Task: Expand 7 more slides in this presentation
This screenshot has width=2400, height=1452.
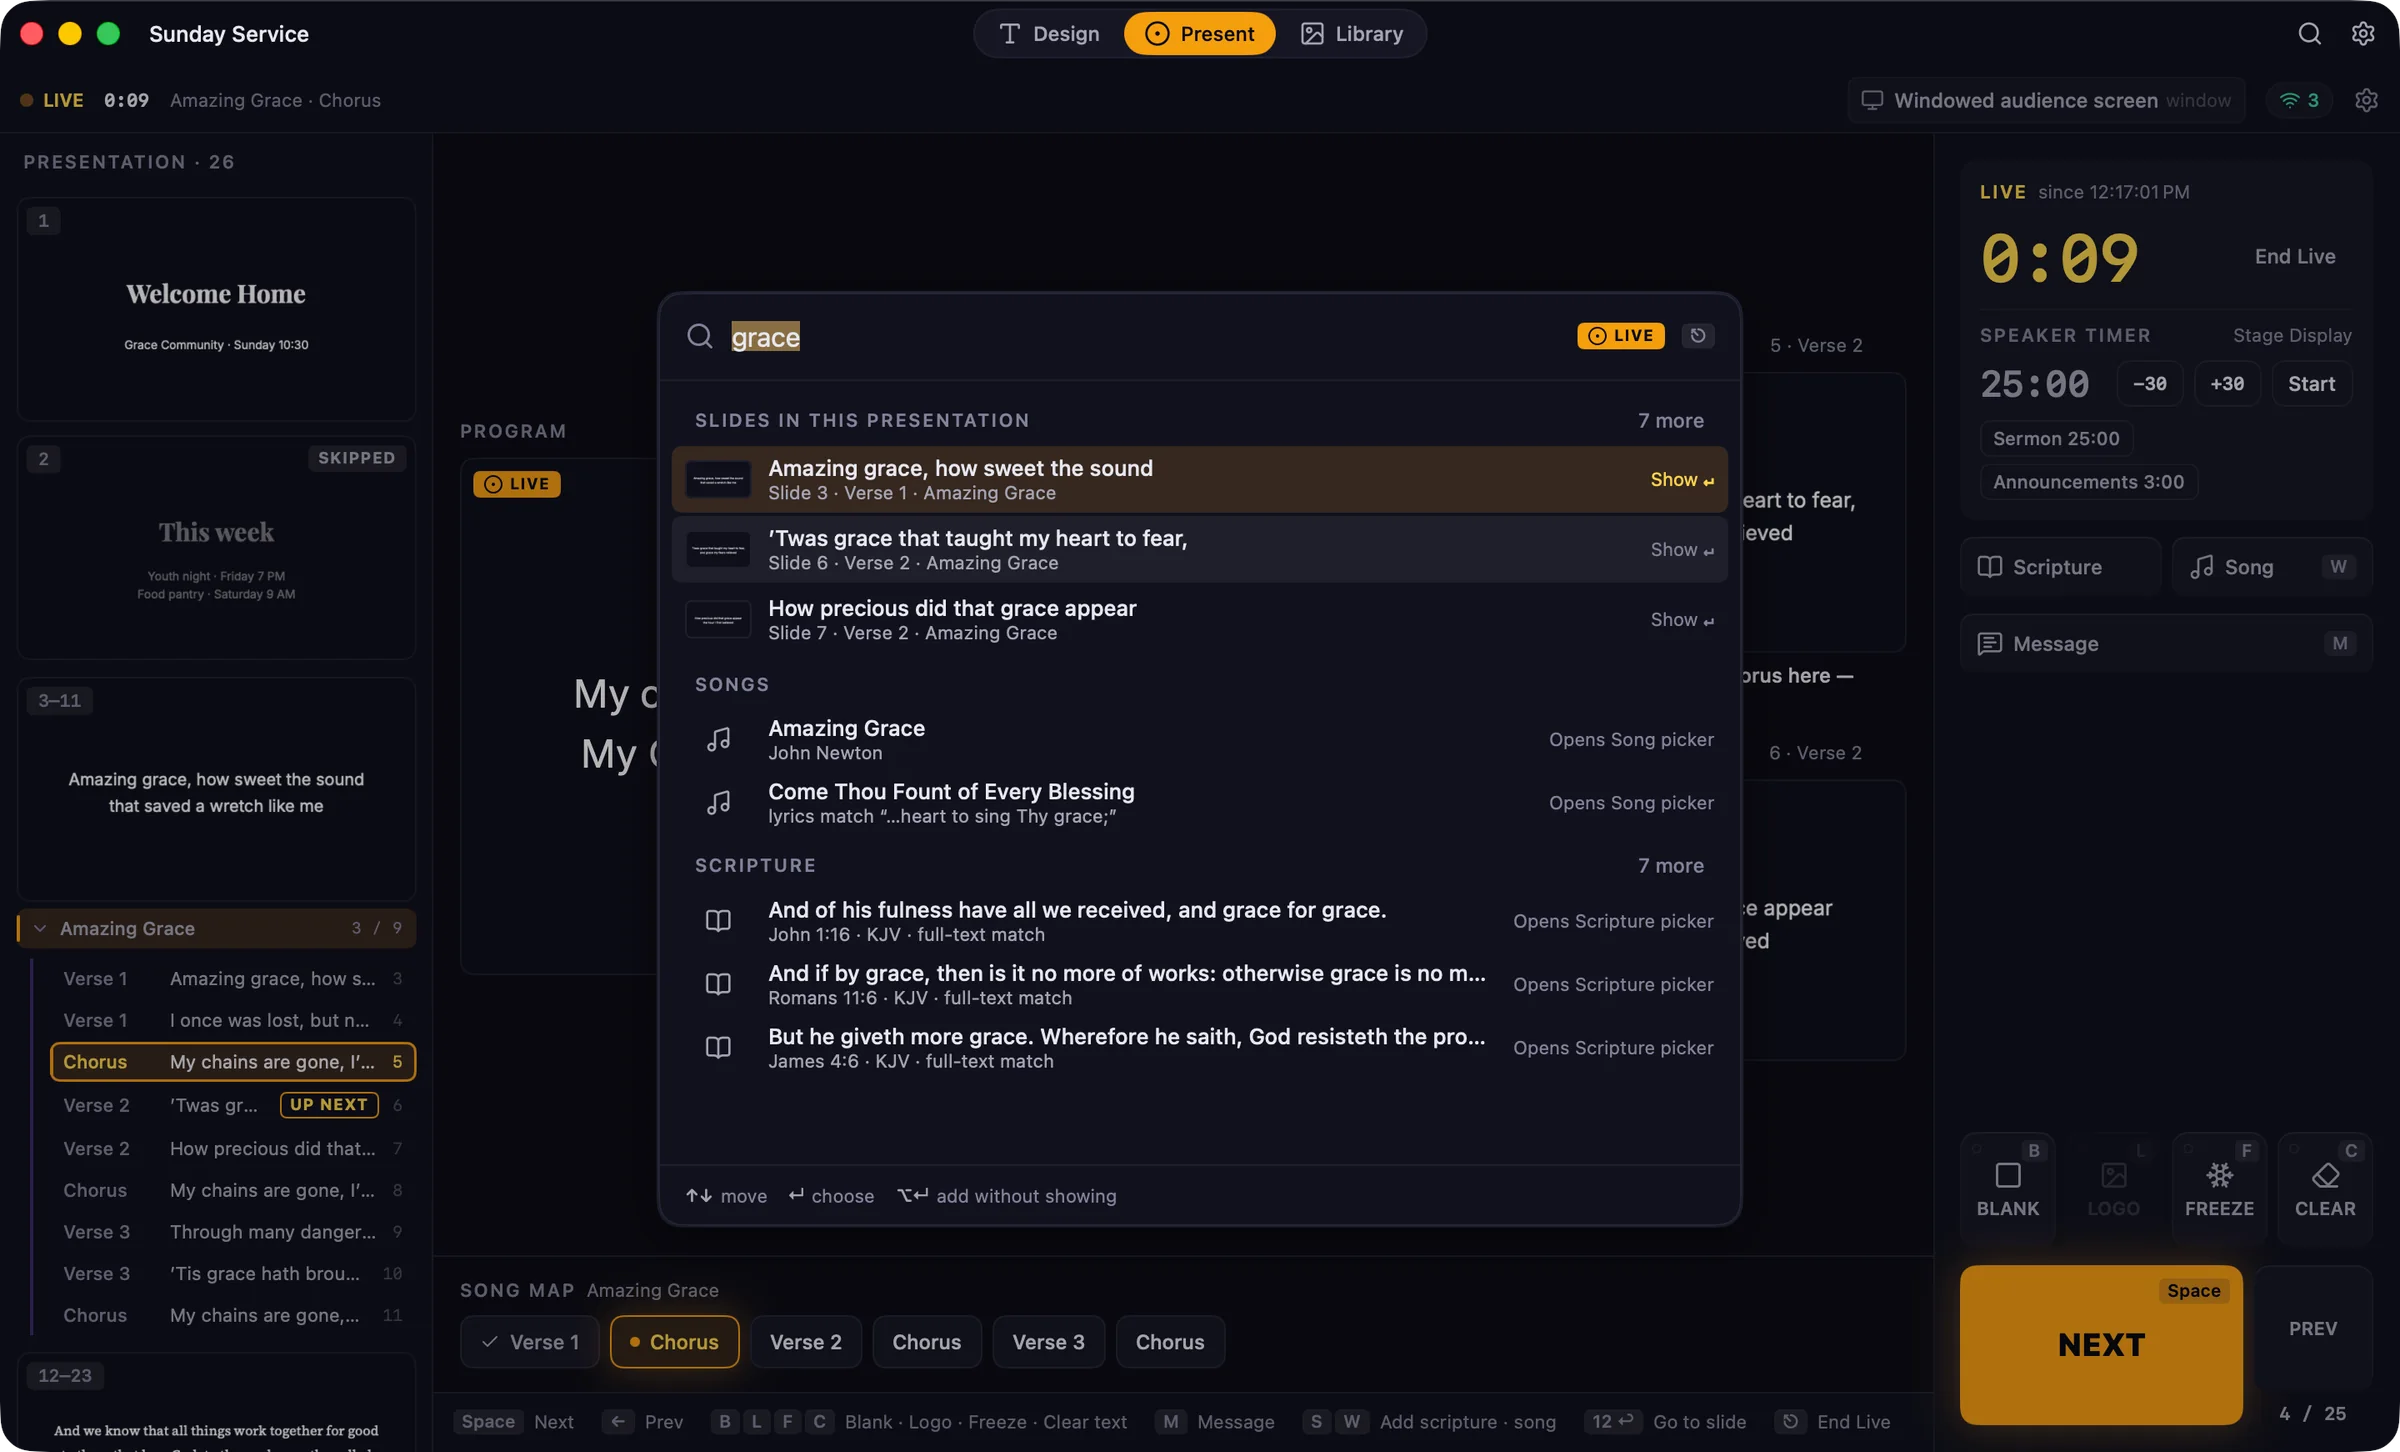Action: coord(1671,421)
